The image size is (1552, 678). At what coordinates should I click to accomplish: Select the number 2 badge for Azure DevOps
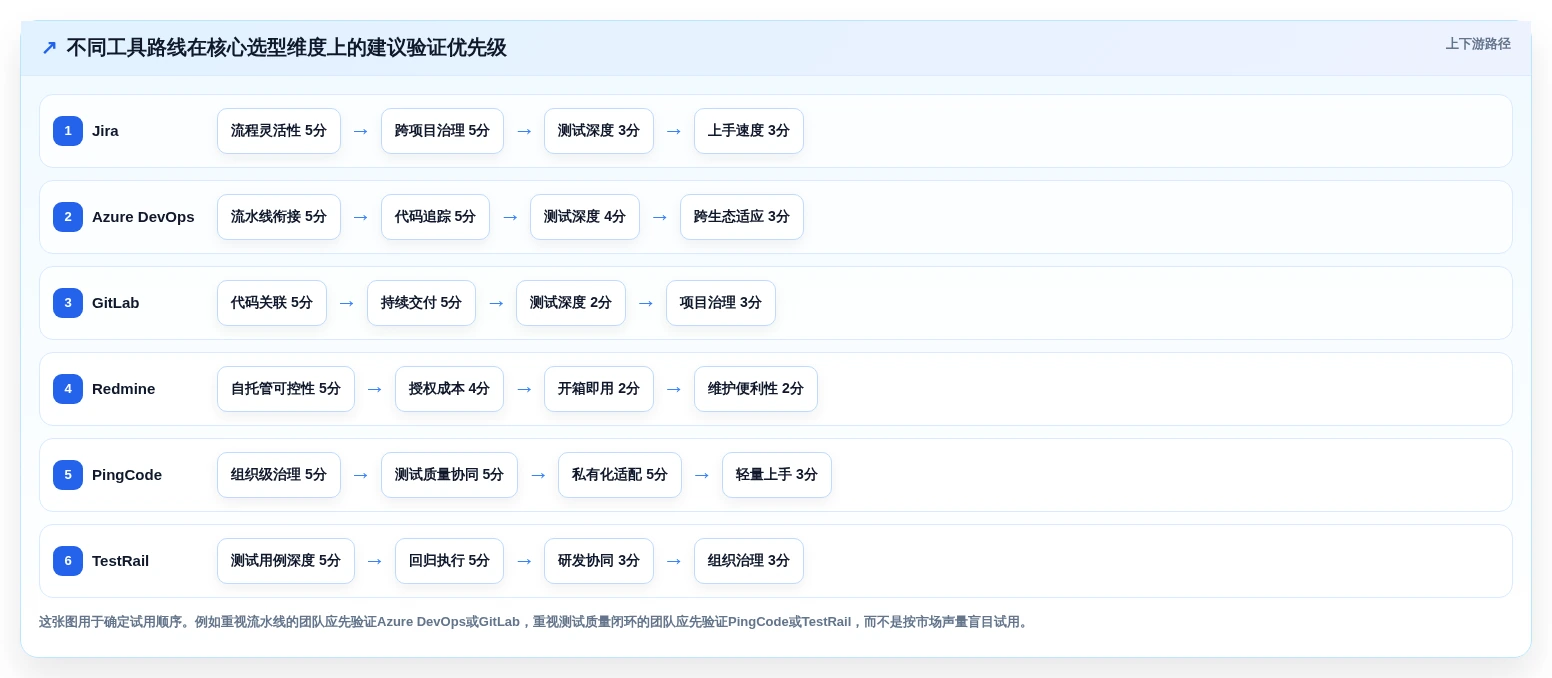pos(68,217)
